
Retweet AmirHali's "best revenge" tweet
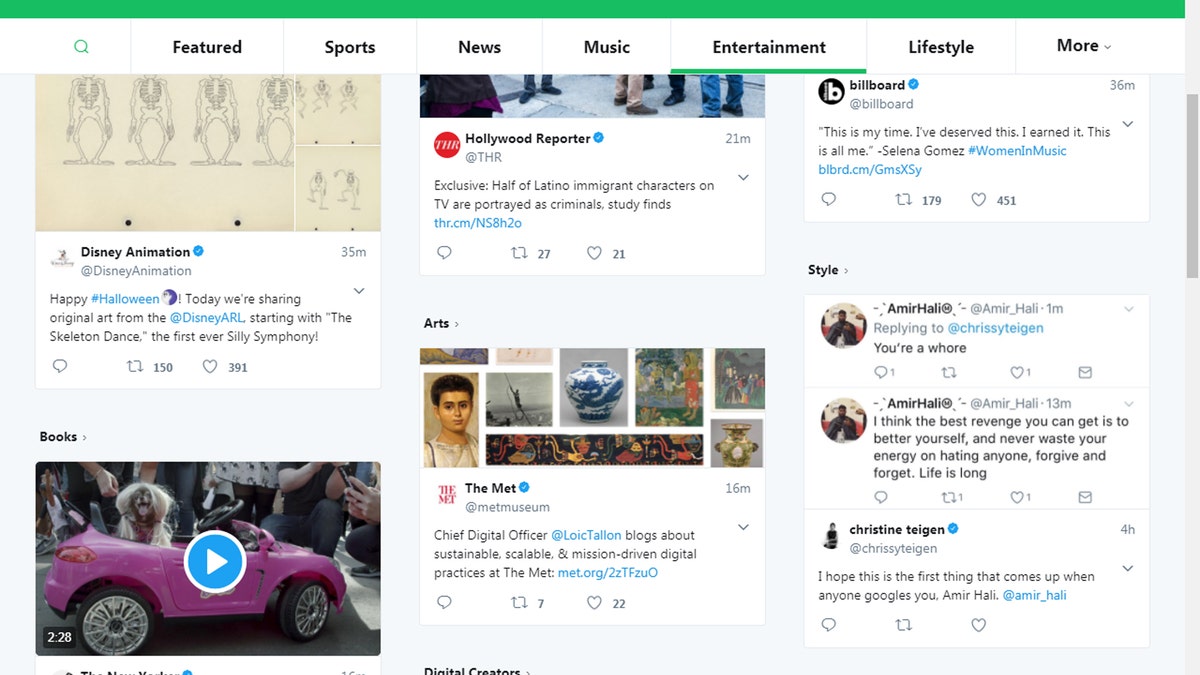point(949,497)
